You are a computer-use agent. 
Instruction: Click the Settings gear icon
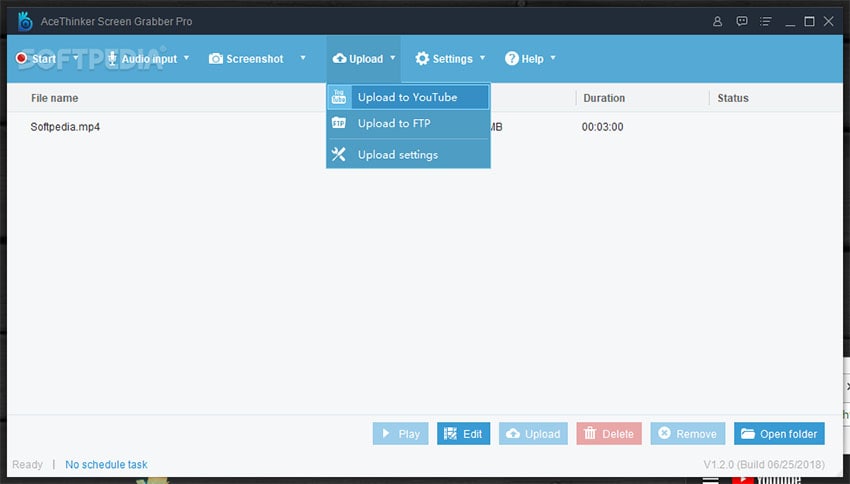tap(422, 59)
